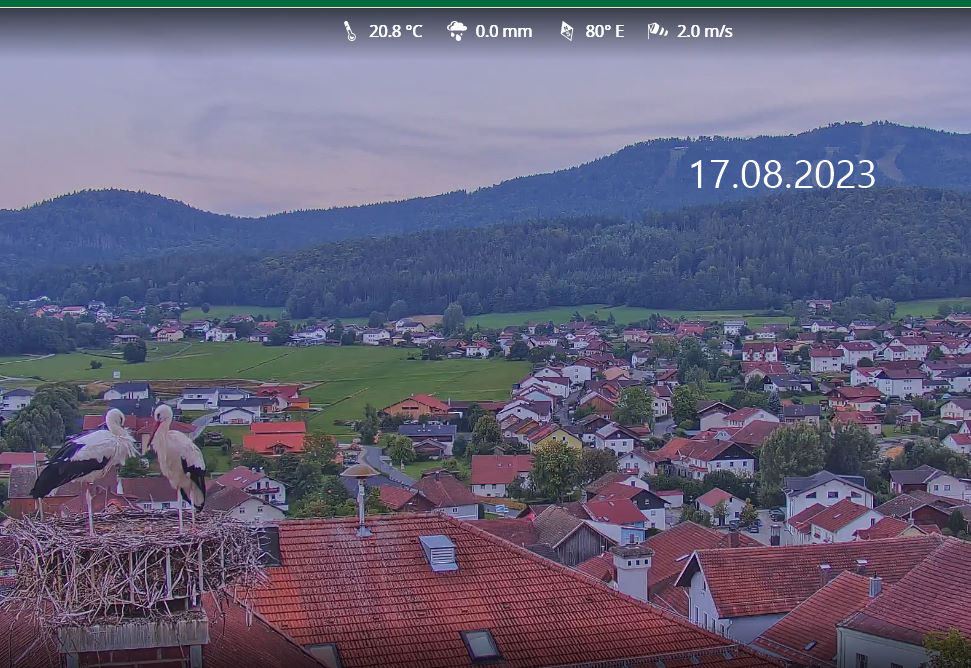Viewport: 971px width, 668px height.
Task: Click the rain cloud precipitation icon
Action: pyautogui.click(x=457, y=30)
